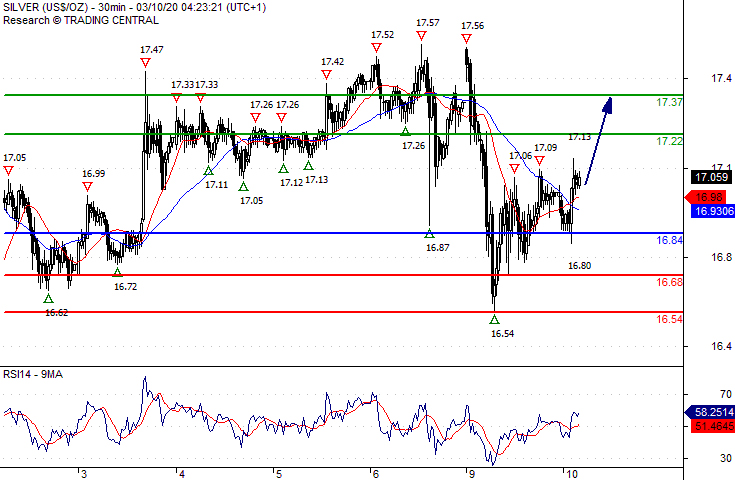
Task: Click the 17.57 swing high label
Action: pos(428,23)
